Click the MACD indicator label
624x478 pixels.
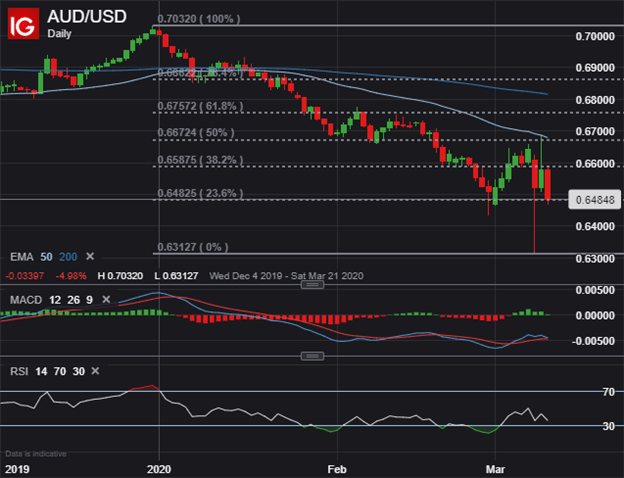(26, 300)
